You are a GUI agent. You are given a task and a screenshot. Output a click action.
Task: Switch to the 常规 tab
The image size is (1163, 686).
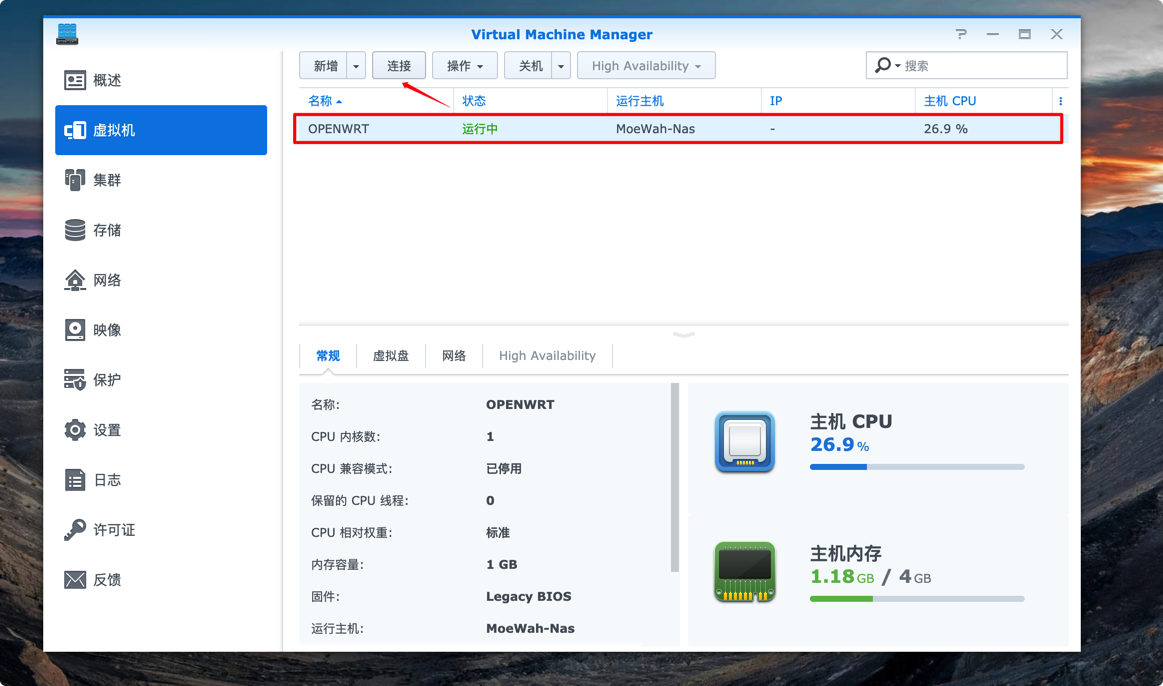328,356
